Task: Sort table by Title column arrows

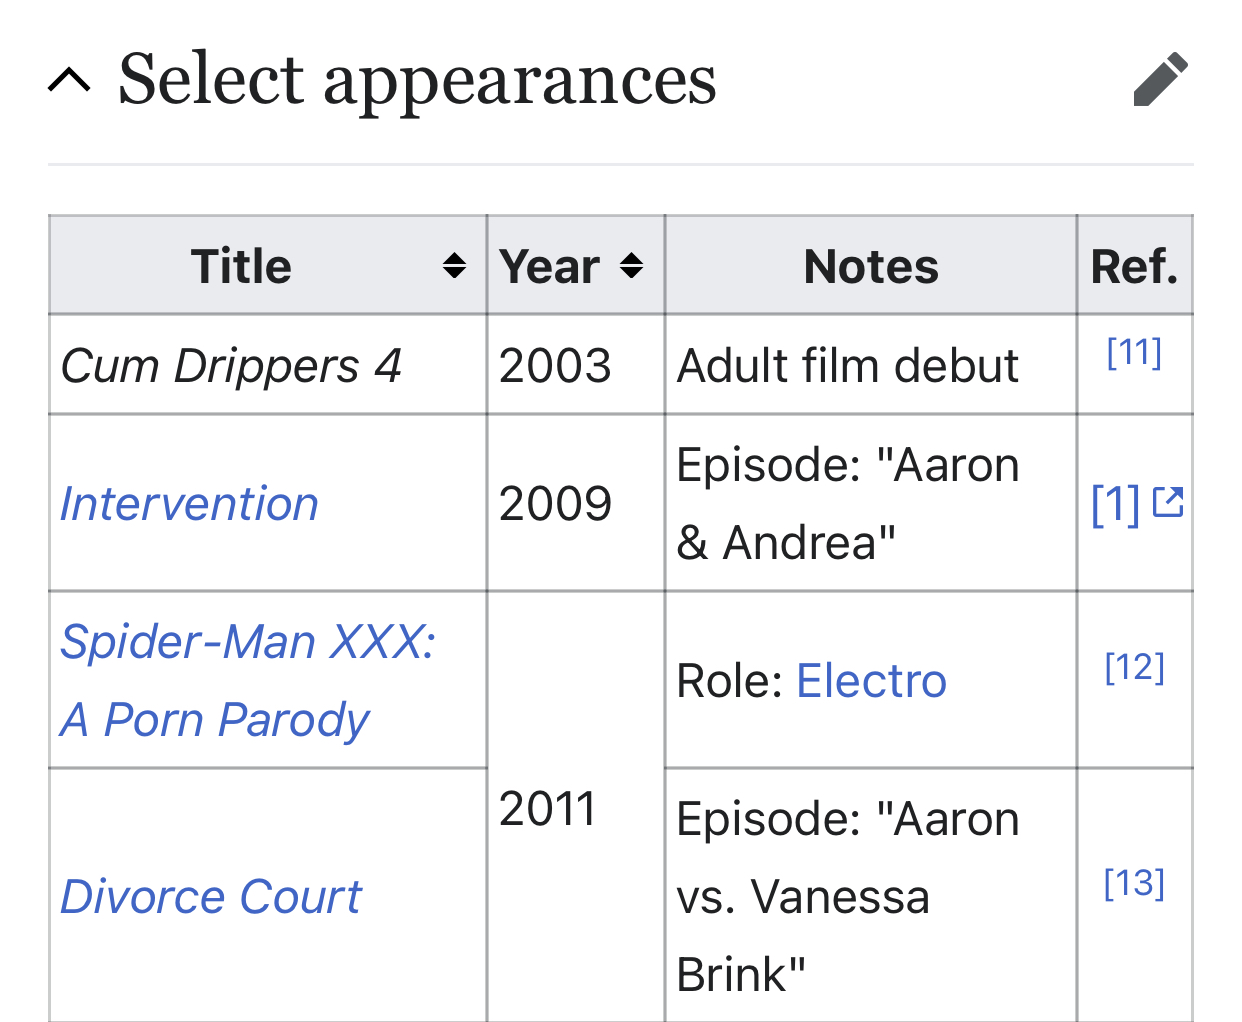Action: coord(454,266)
